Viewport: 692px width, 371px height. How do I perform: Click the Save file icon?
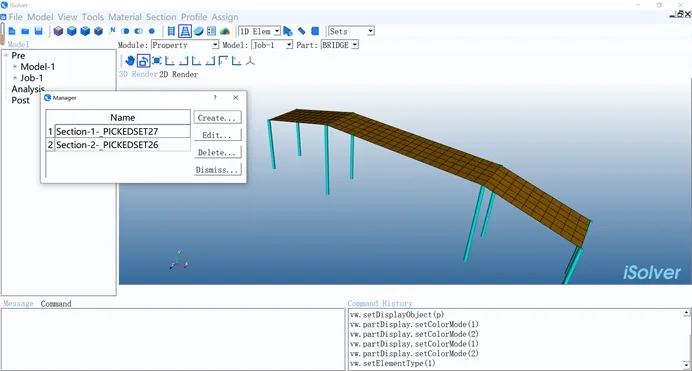pos(38,31)
